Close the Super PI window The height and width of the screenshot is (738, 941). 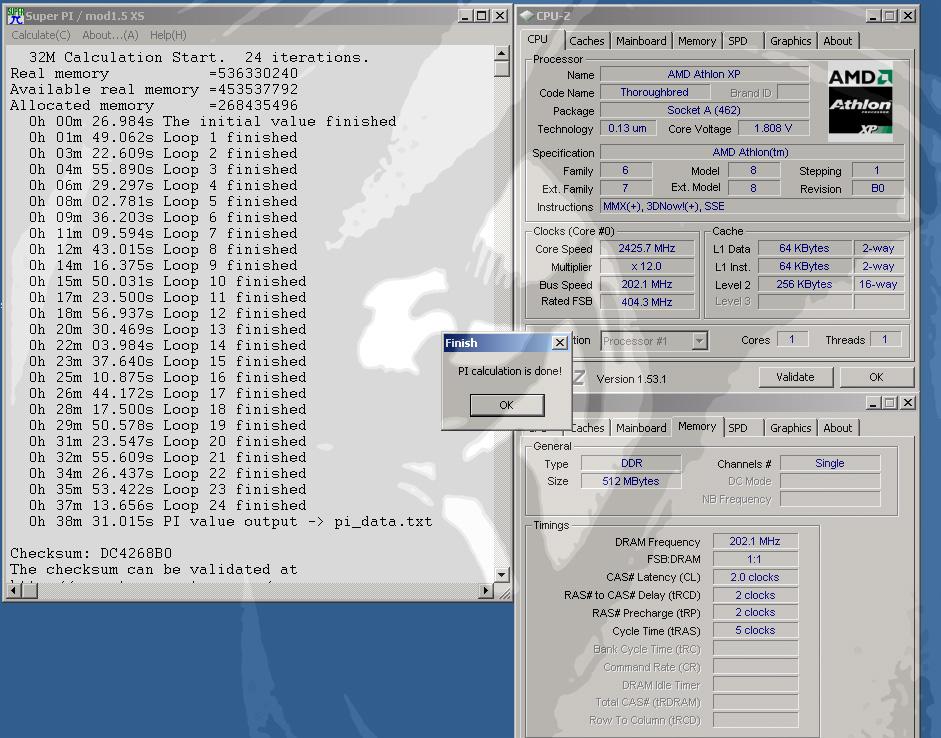(500, 16)
